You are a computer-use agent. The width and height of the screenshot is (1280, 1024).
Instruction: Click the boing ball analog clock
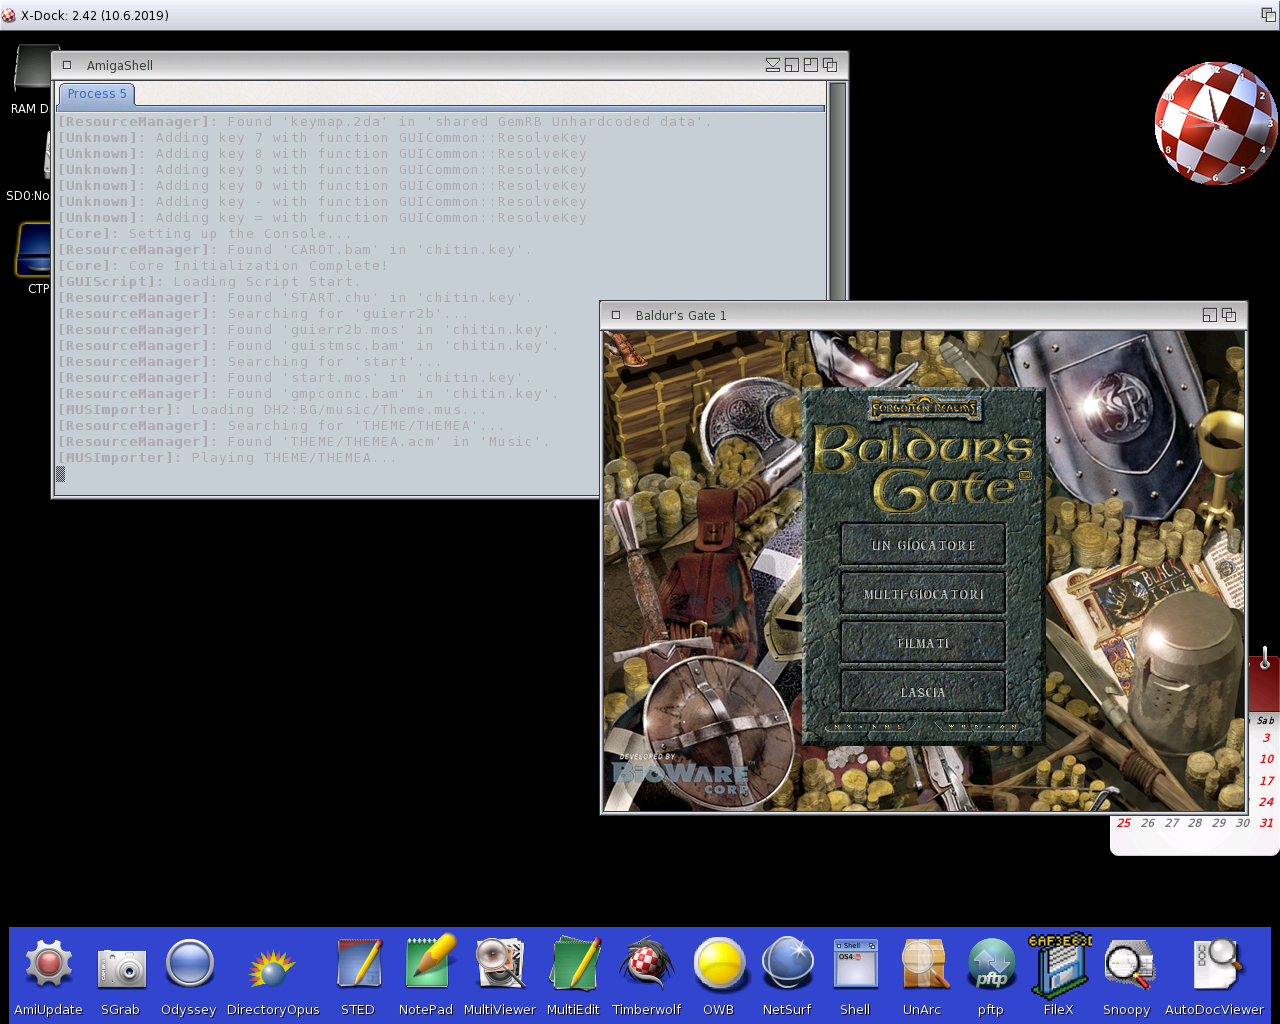pyautogui.click(x=1216, y=123)
